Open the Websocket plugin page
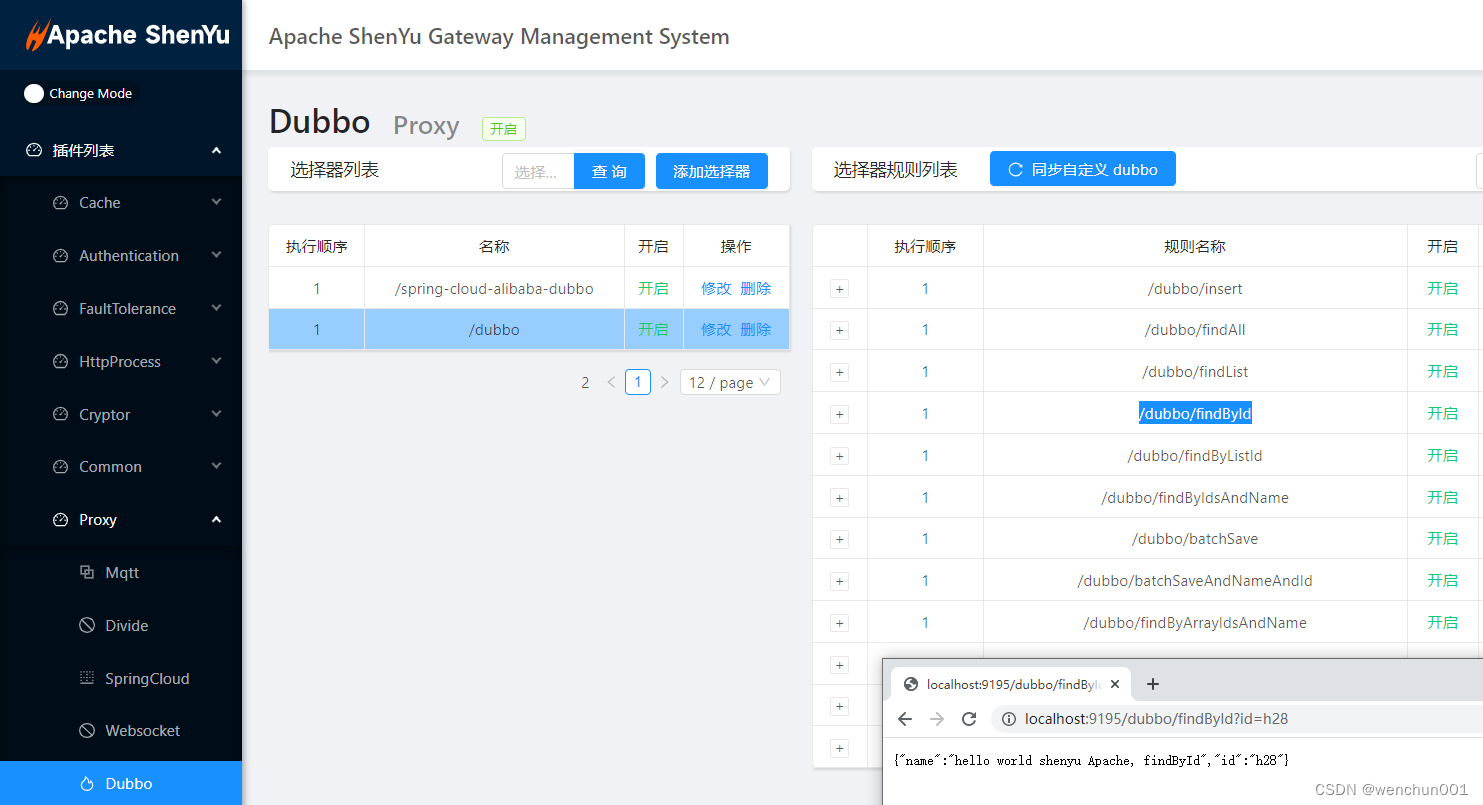This screenshot has height=805, width=1483. [x=121, y=731]
